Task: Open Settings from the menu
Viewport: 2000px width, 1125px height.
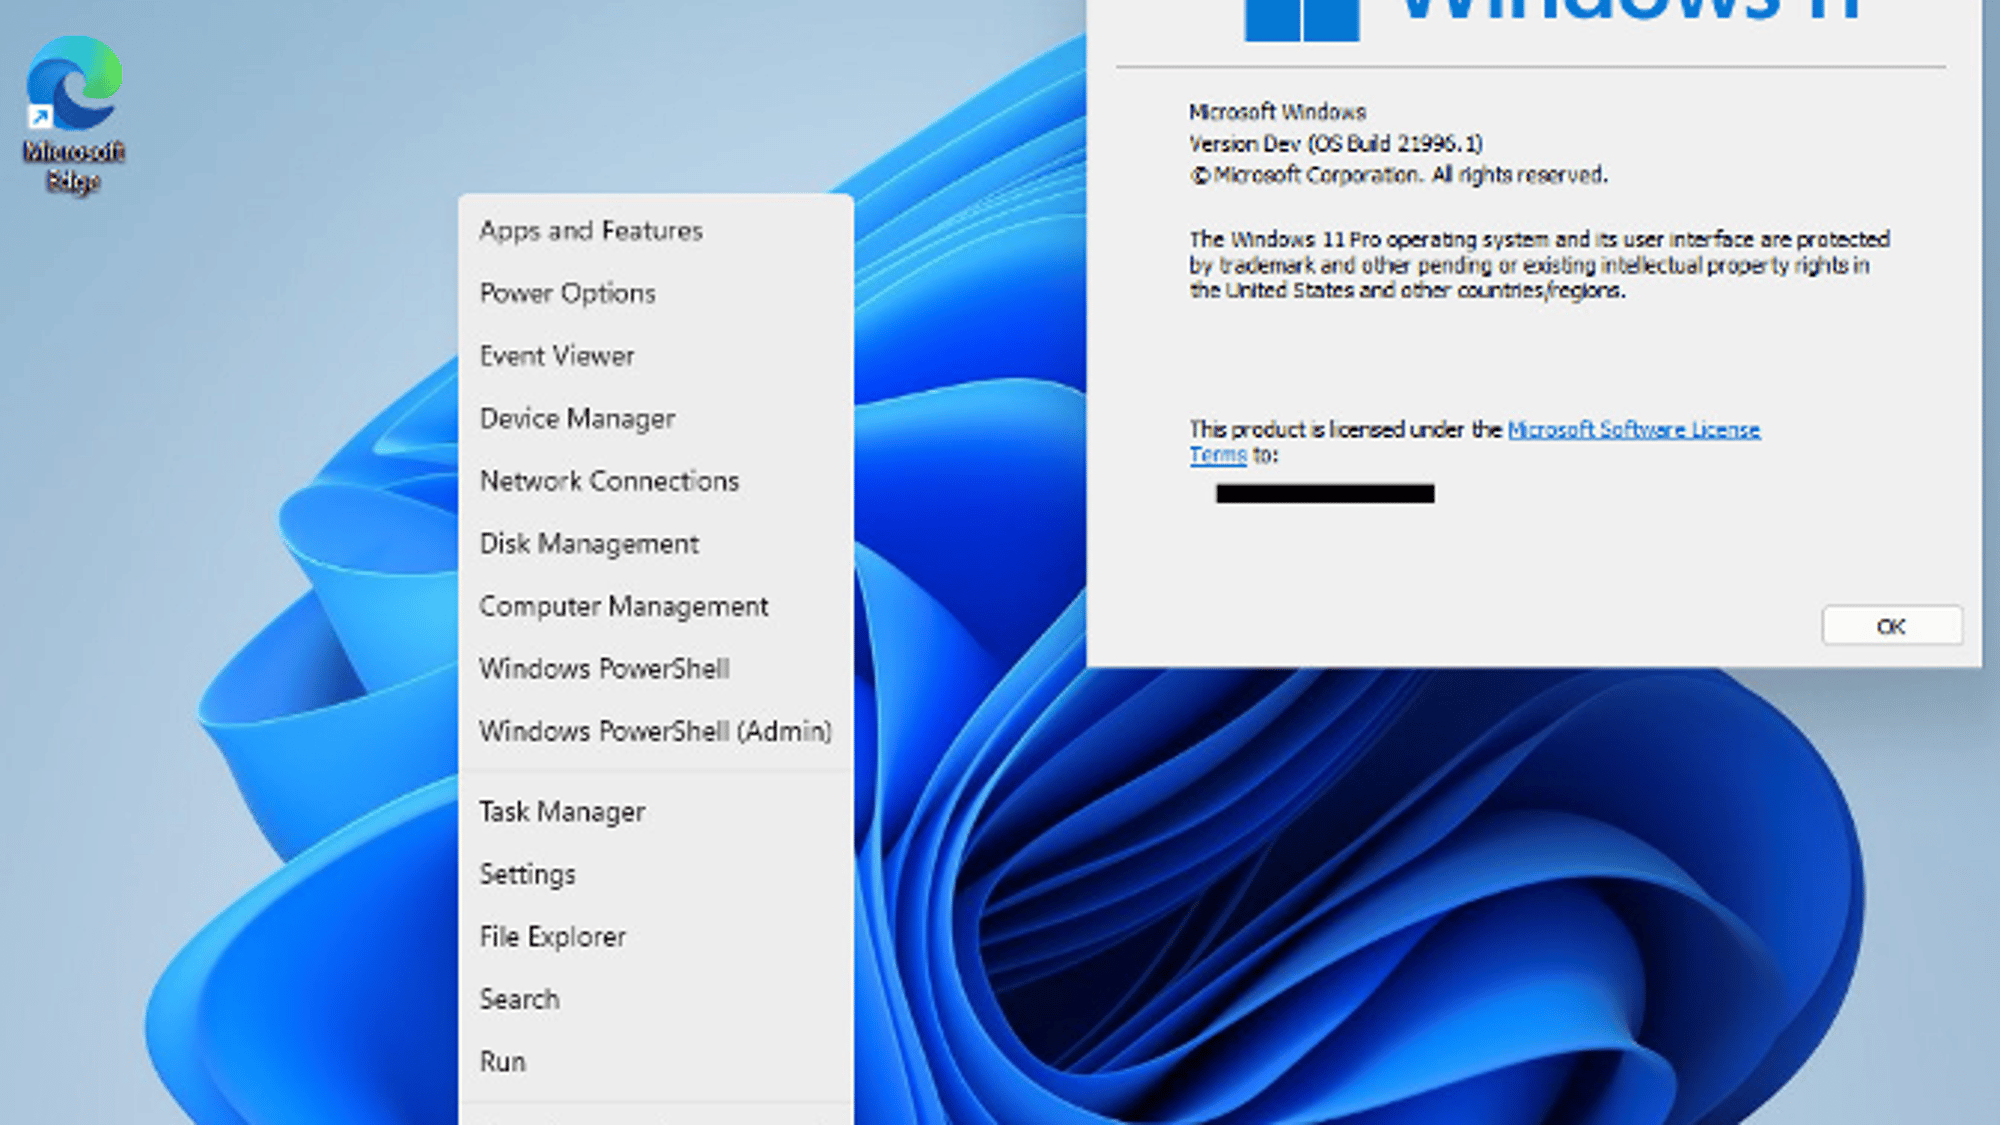Action: [527, 874]
